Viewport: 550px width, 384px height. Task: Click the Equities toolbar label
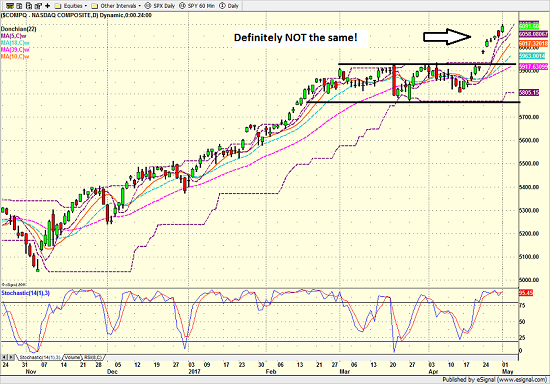pos(73,6)
